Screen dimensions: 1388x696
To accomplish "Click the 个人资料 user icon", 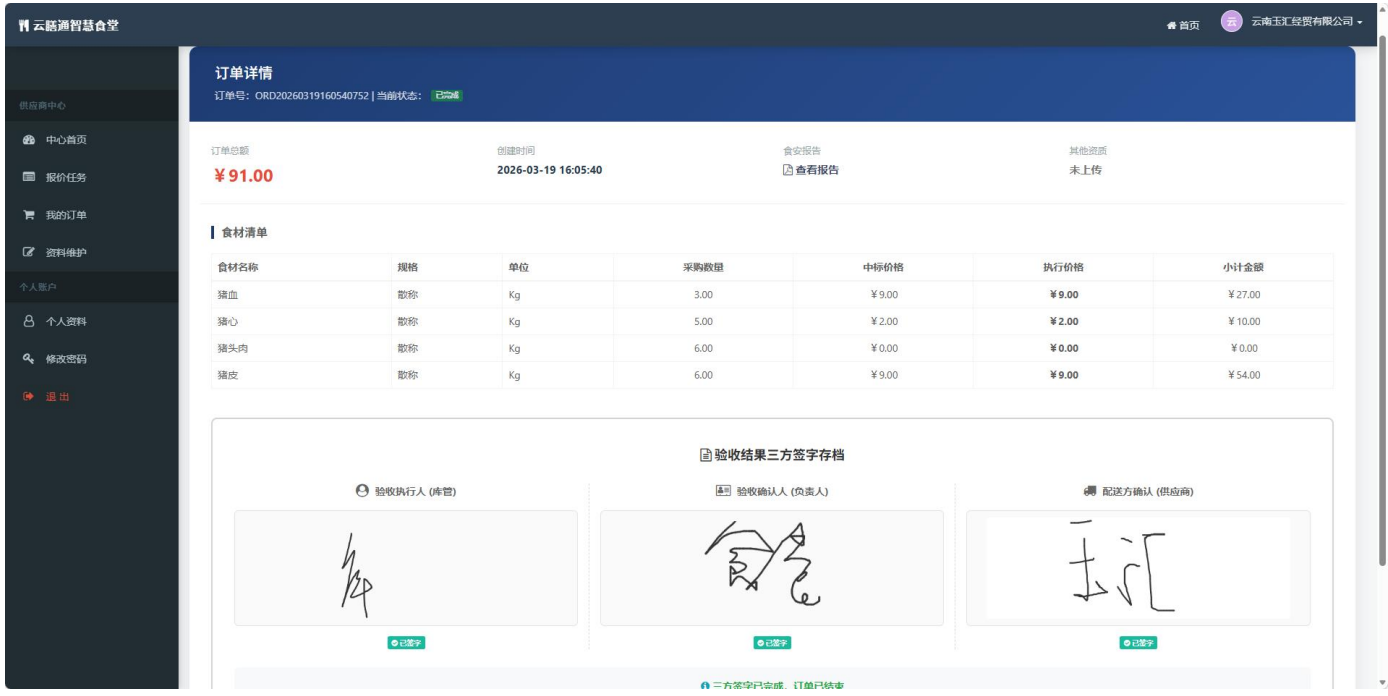I will tap(29, 322).
